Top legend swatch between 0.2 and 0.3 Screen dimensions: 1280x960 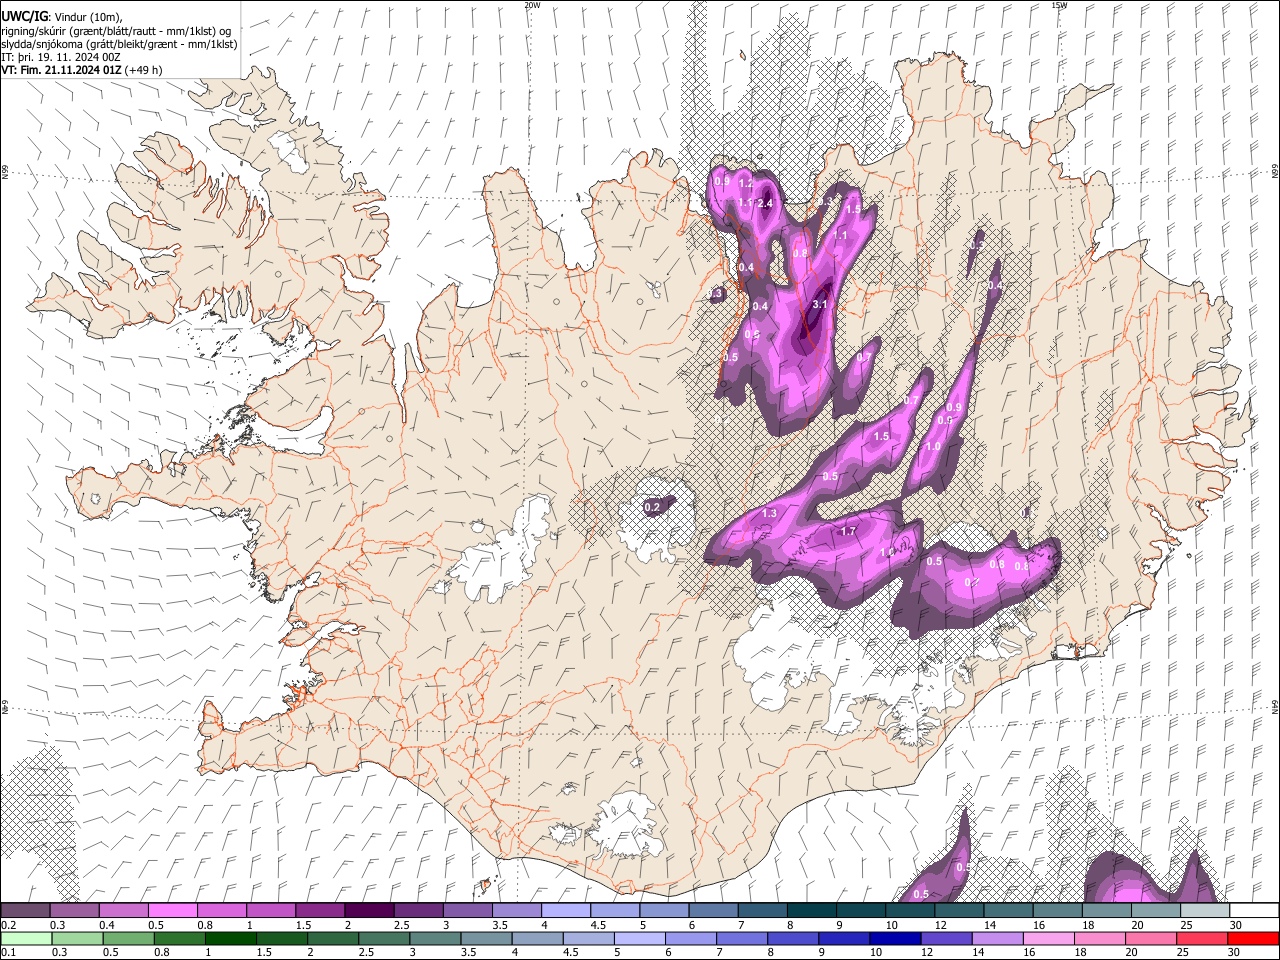coord(25,911)
